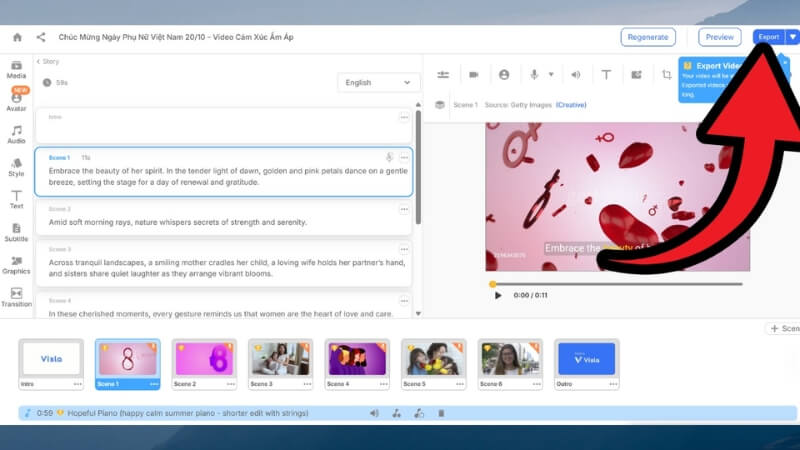Screen dimensions: 800x450
Task: Select the Audio sidebar icon
Action: click(x=16, y=134)
